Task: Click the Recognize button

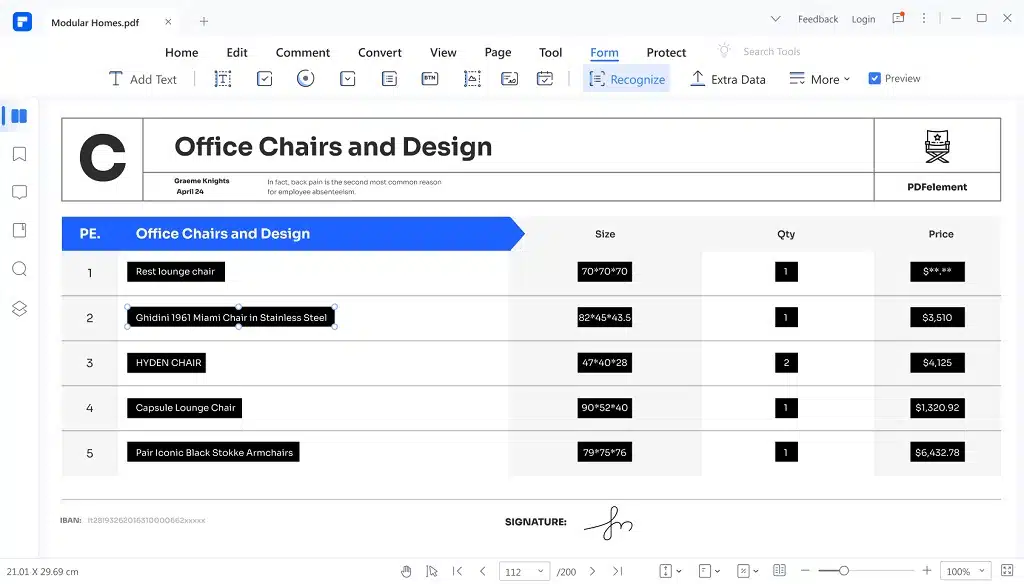Action: tap(626, 79)
